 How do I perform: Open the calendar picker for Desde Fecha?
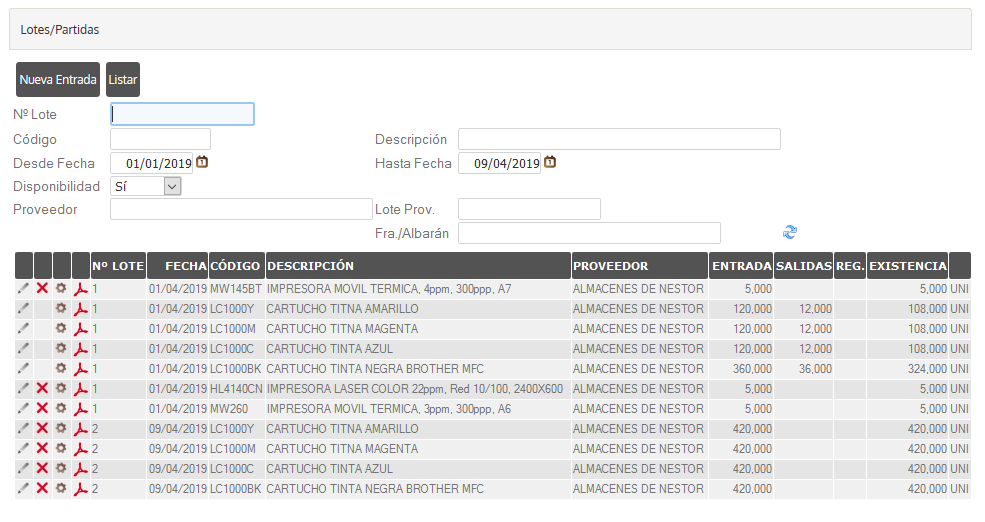[202, 162]
